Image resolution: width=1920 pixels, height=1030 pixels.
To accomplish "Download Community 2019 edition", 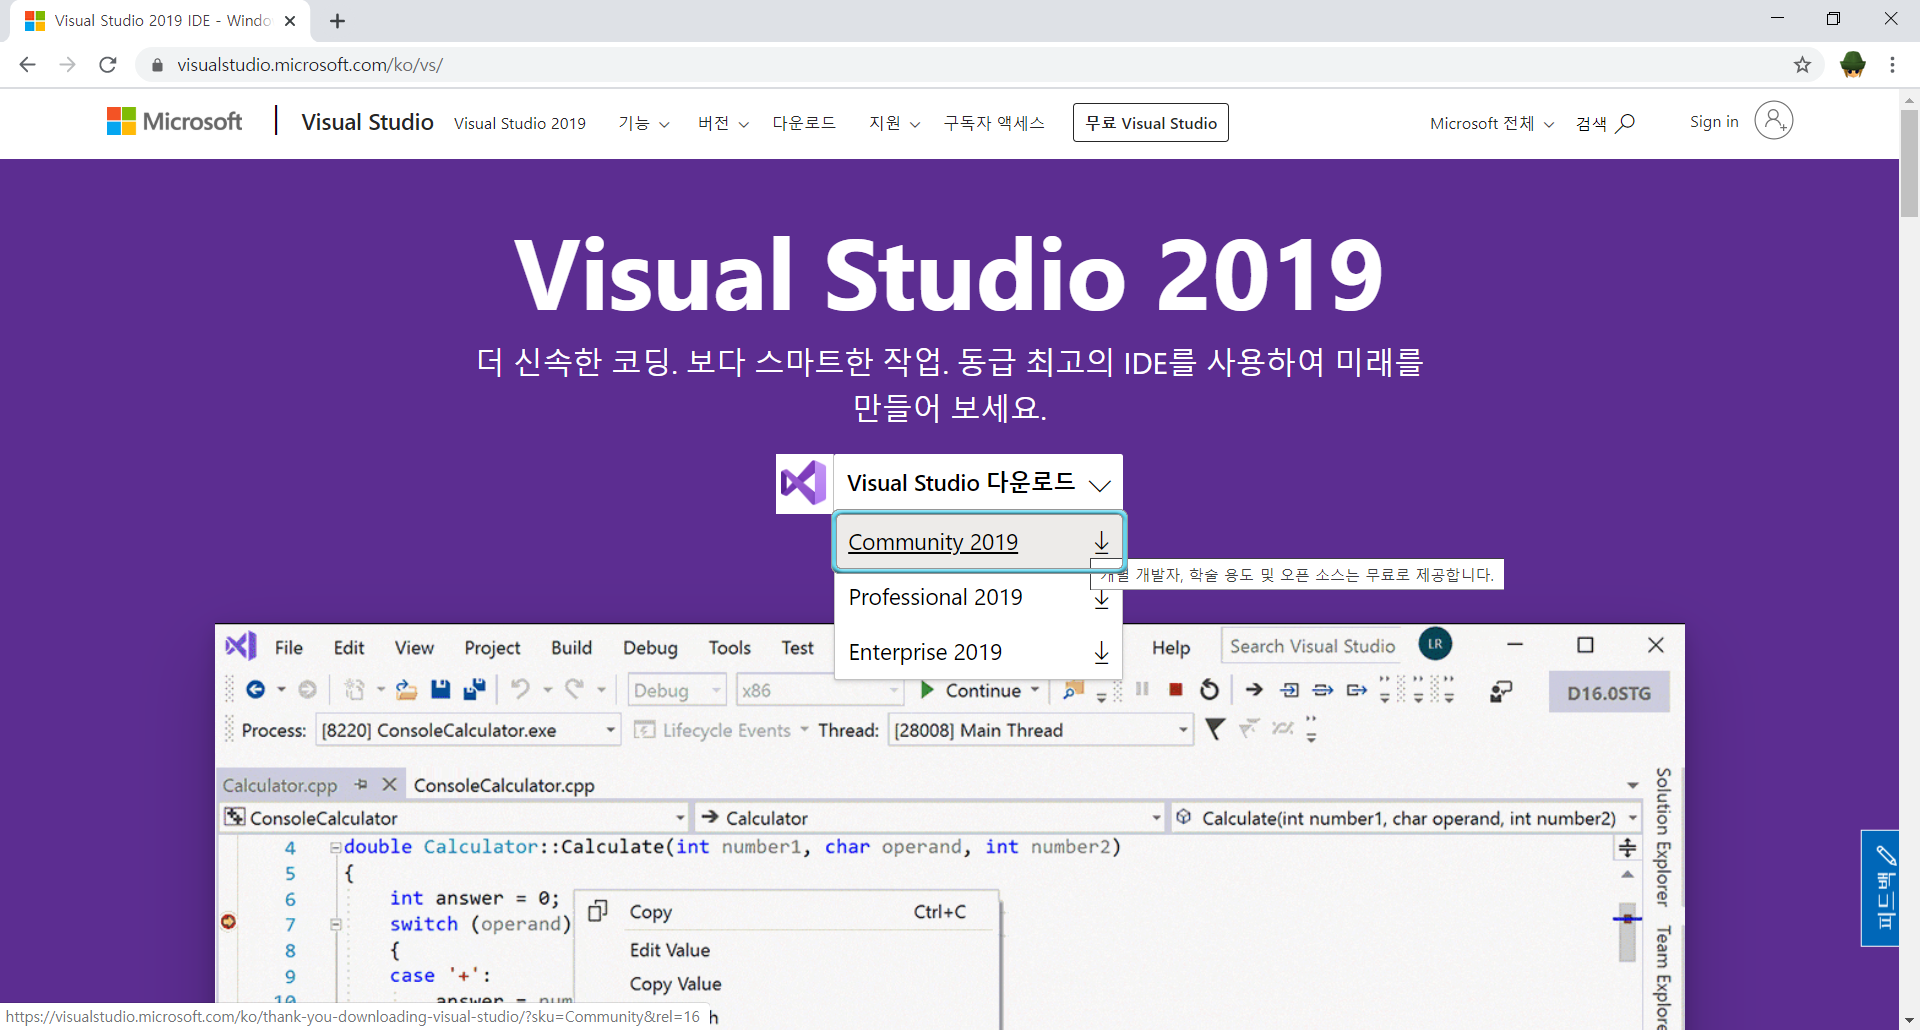I will [979, 542].
